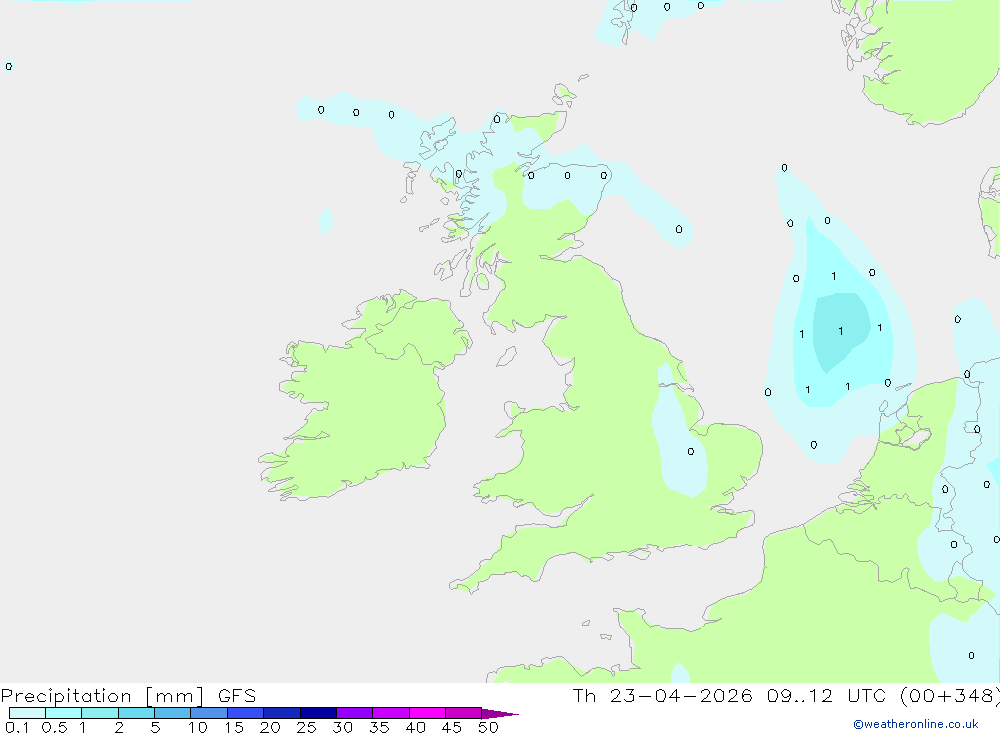Click the 35–40 mm violet legend swatch
Screen dimensions: 1000x733
[x=391, y=713]
